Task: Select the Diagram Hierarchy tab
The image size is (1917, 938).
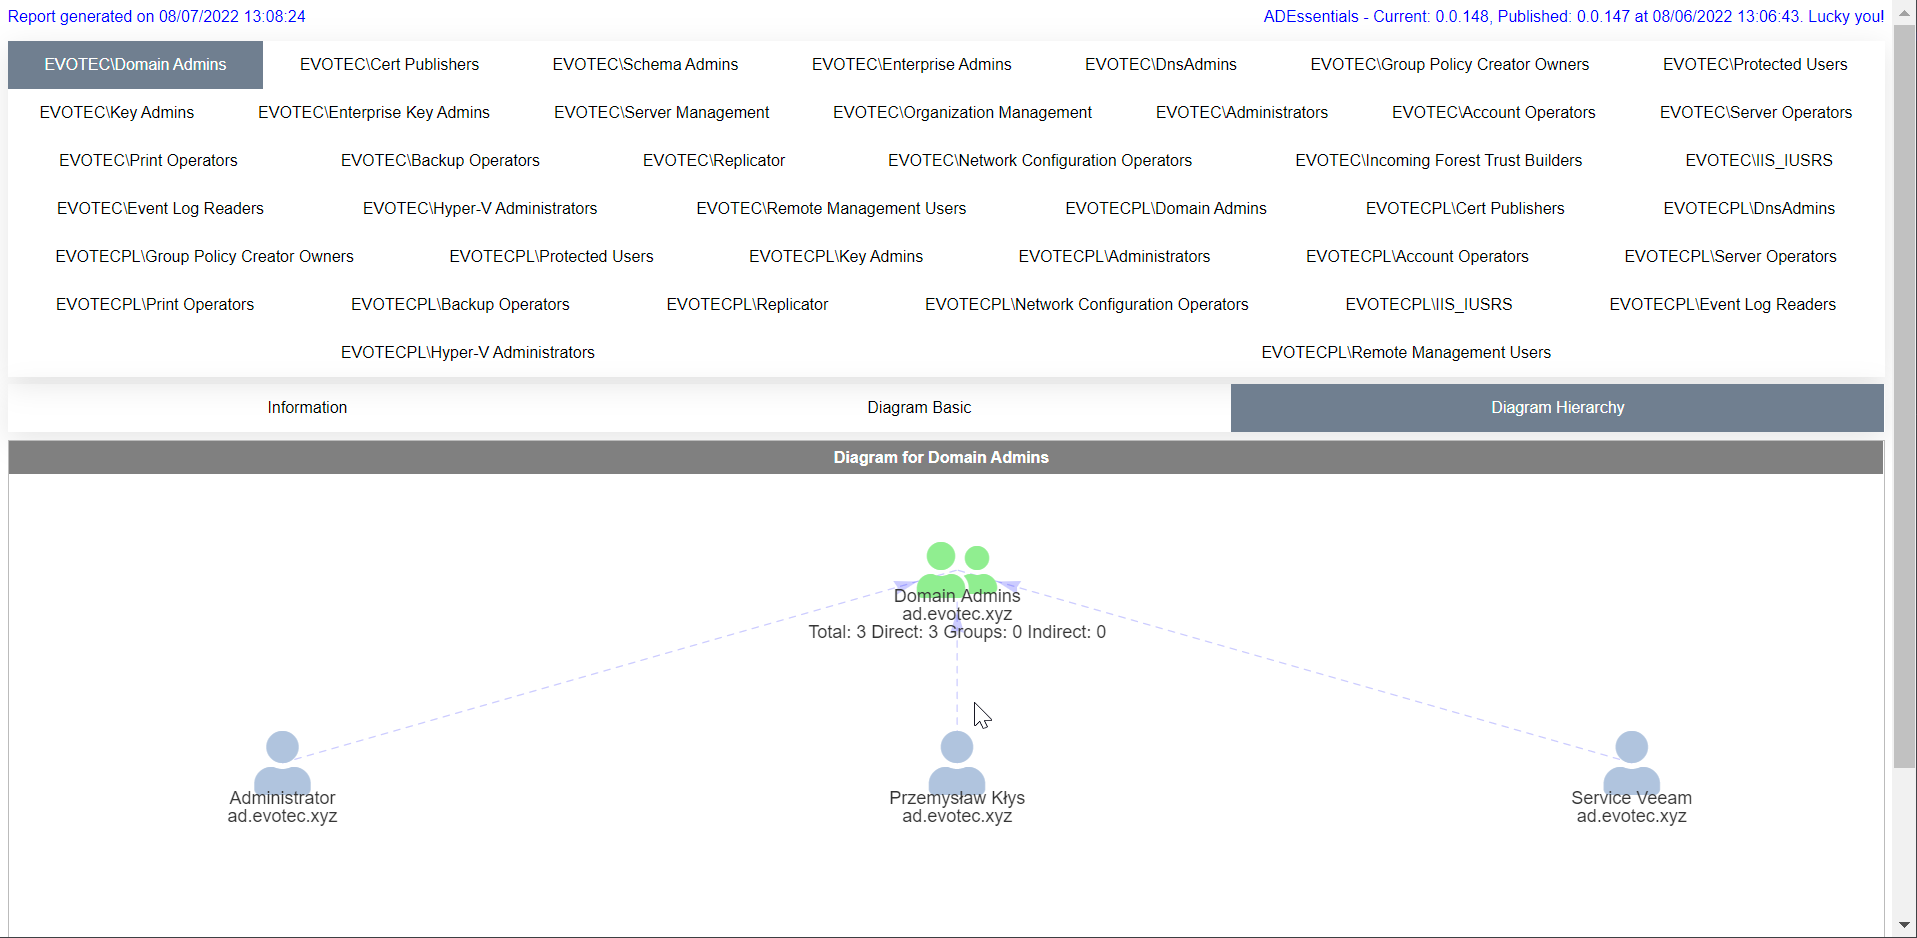Action: click(1557, 408)
